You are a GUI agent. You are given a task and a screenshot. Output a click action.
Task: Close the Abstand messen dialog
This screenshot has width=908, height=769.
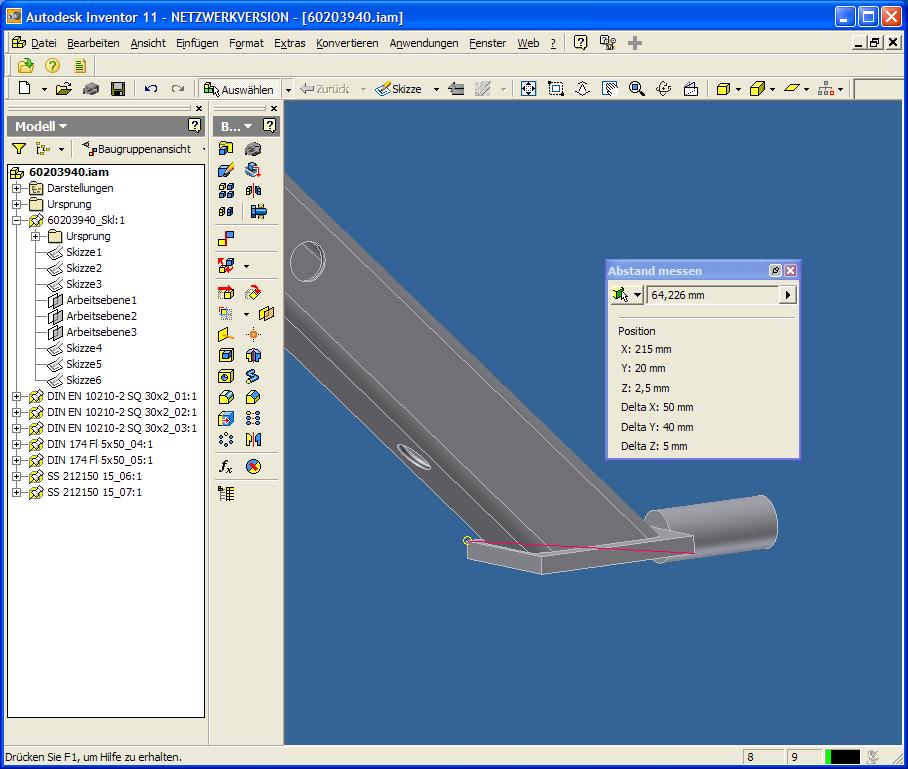coord(790,270)
